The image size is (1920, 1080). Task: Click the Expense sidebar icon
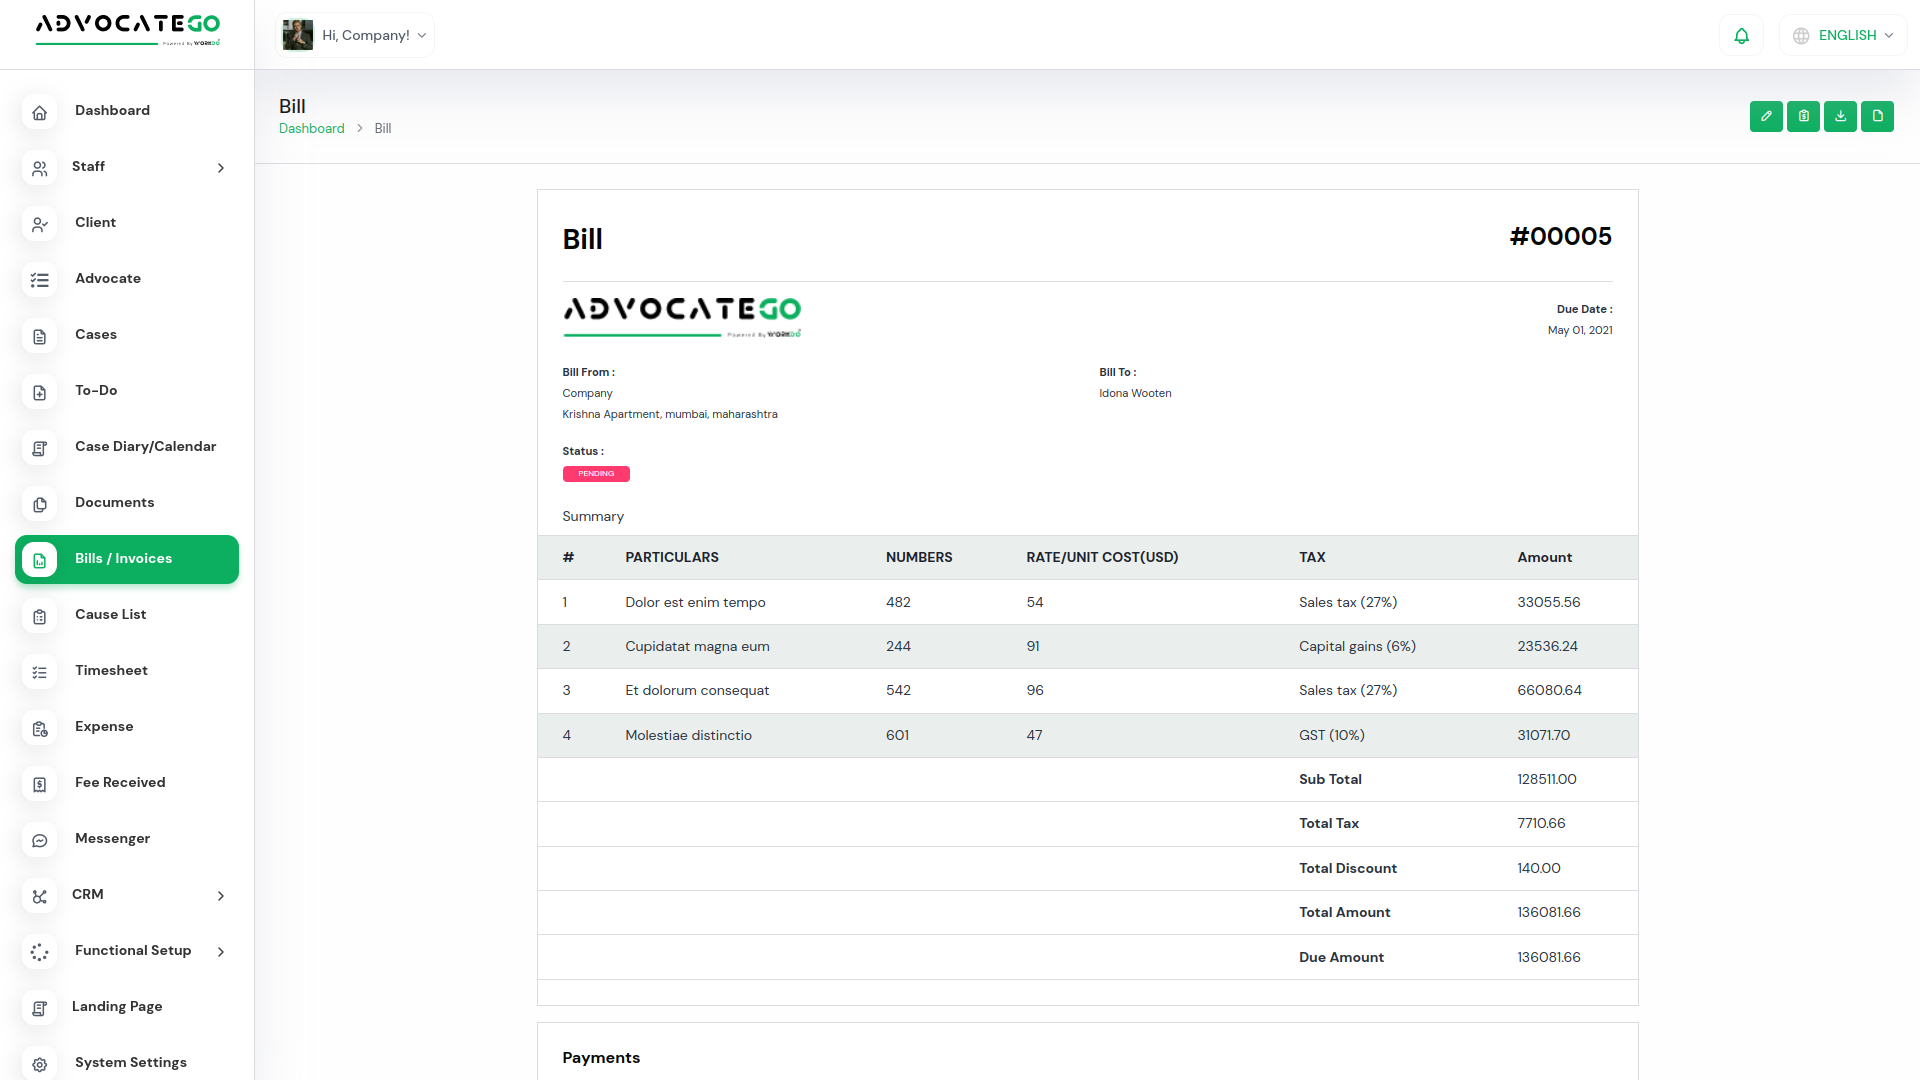39,728
